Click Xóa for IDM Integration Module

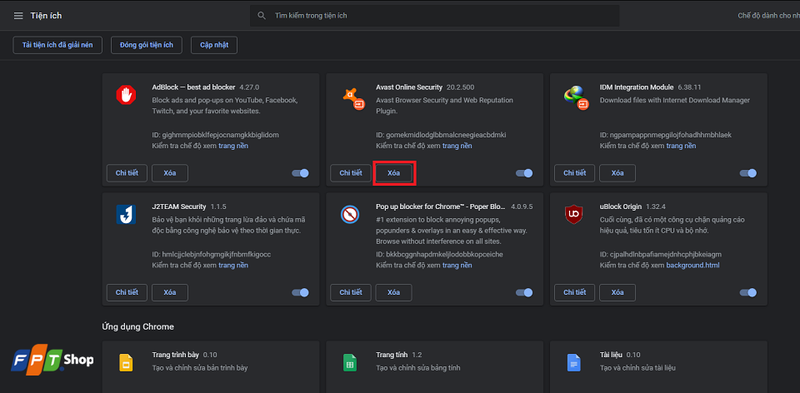[x=617, y=173]
